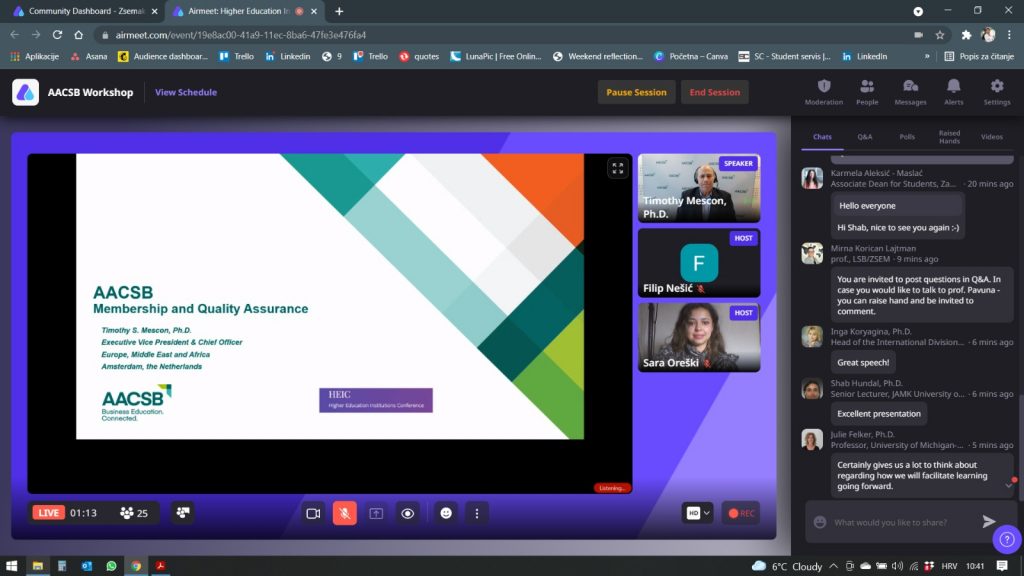This screenshot has width=1024, height=576.
Task: Open Početna – Canva bookmark
Action: (691, 56)
